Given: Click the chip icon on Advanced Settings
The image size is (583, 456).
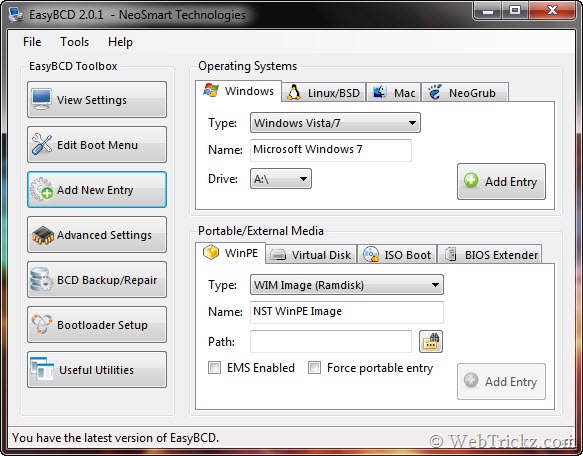Looking at the screenshot, I should [x=42, y=235].
